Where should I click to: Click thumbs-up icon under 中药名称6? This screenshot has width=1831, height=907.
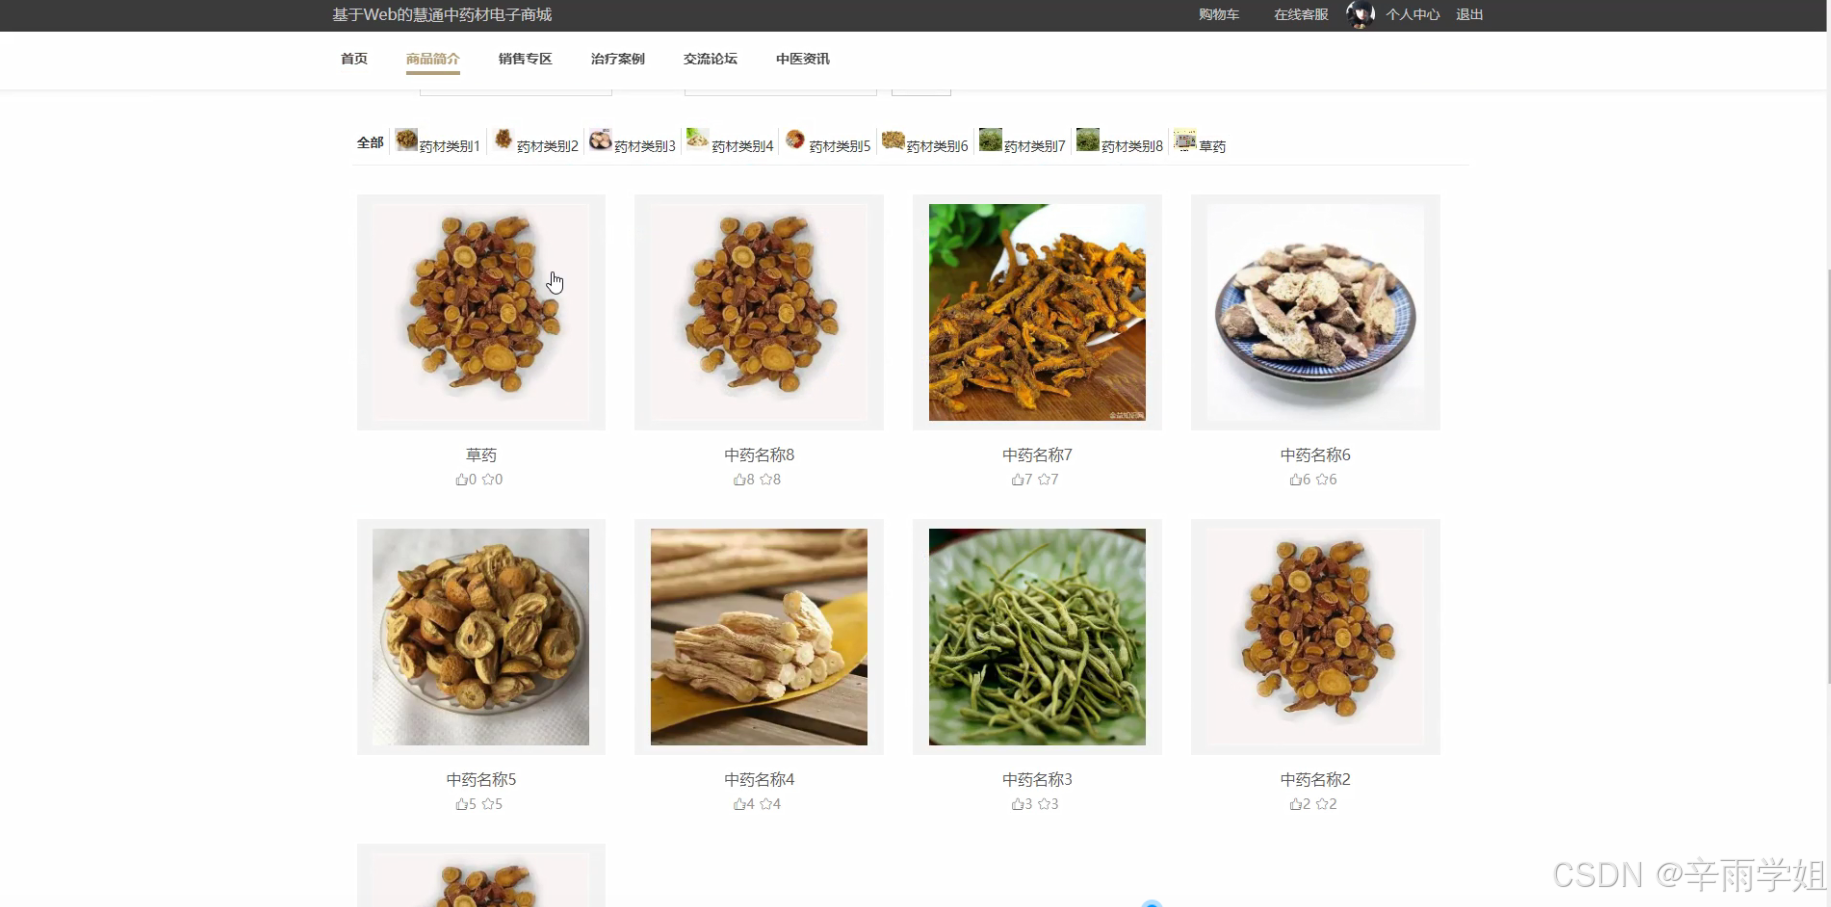point(1295,479)
